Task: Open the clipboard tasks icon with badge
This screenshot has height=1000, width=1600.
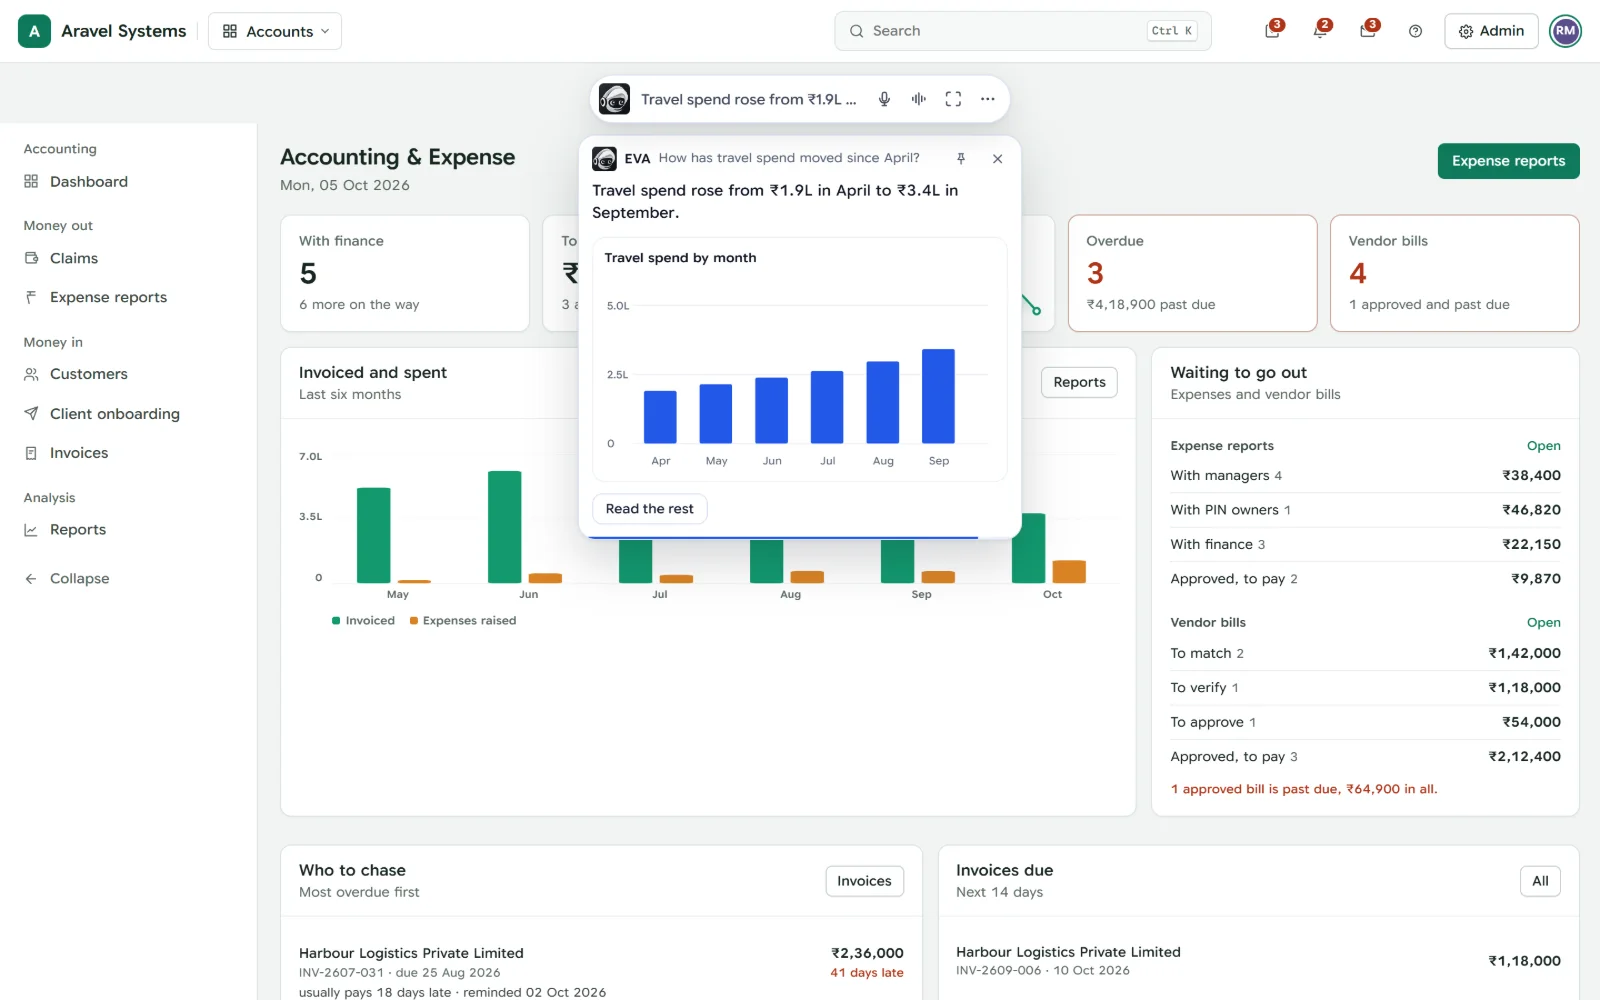Action: pyautogui.click(x=1272, y=31)
